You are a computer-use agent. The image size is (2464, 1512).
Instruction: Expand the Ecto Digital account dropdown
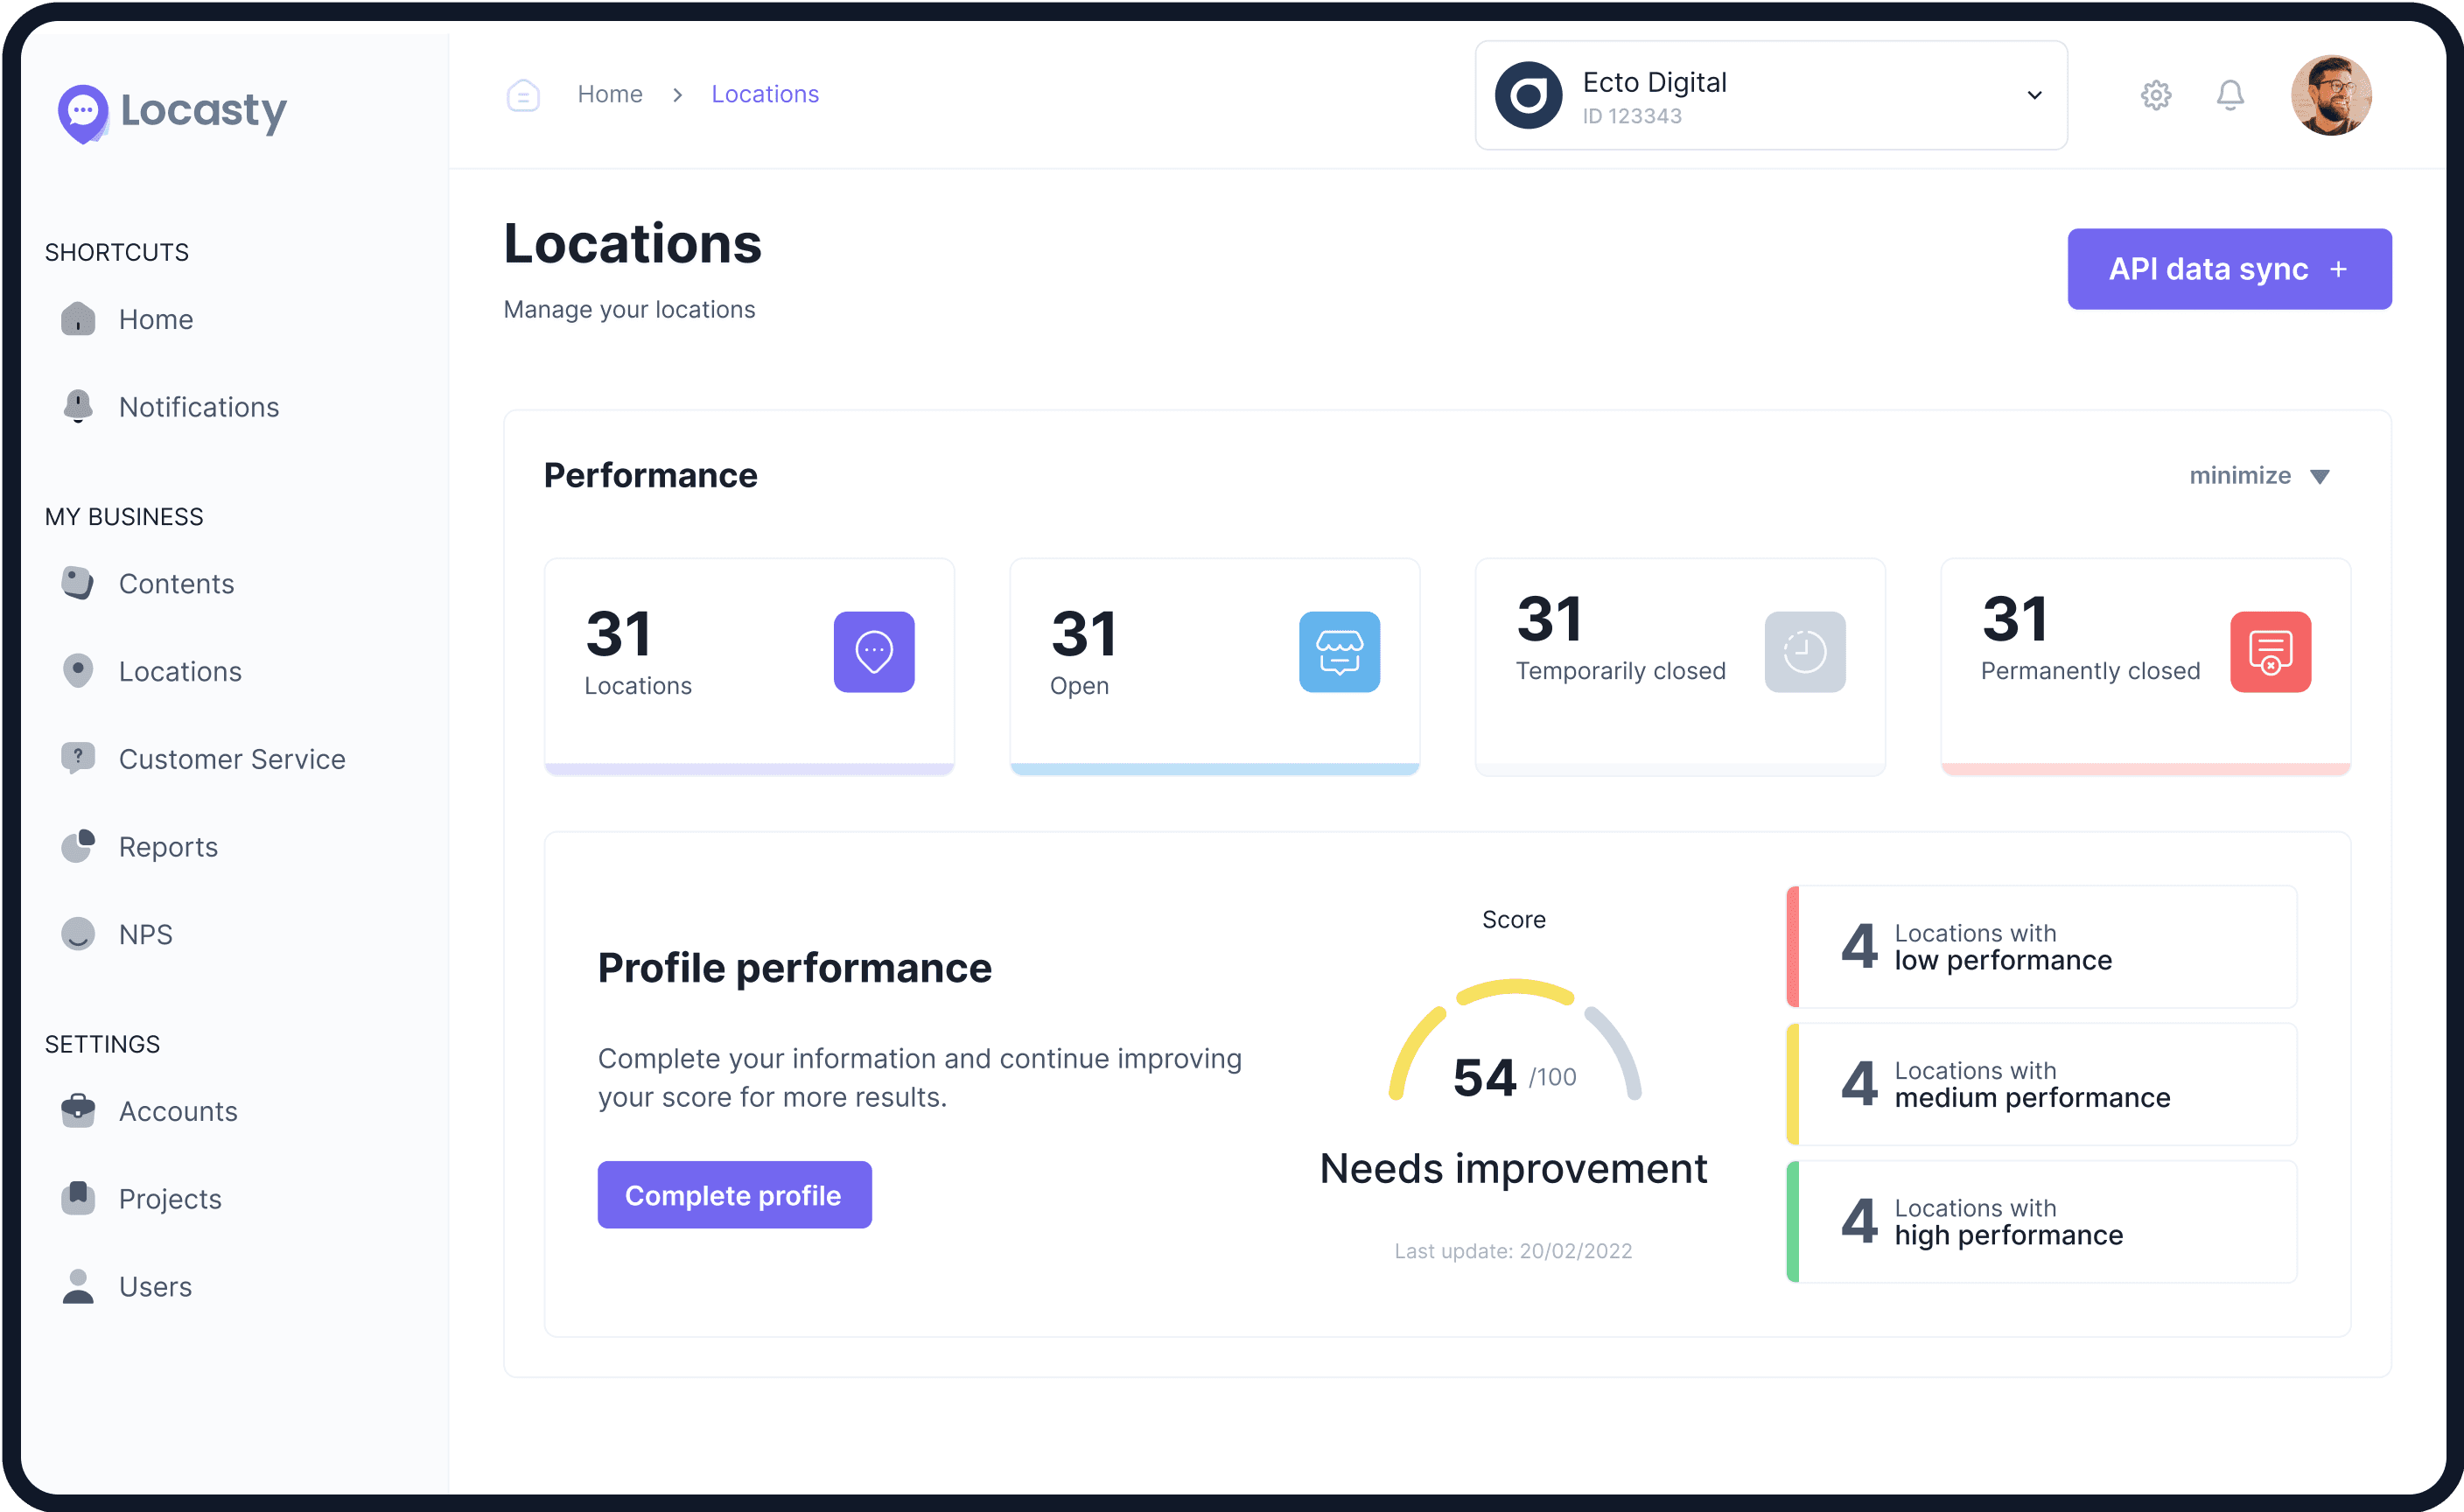1770,95
